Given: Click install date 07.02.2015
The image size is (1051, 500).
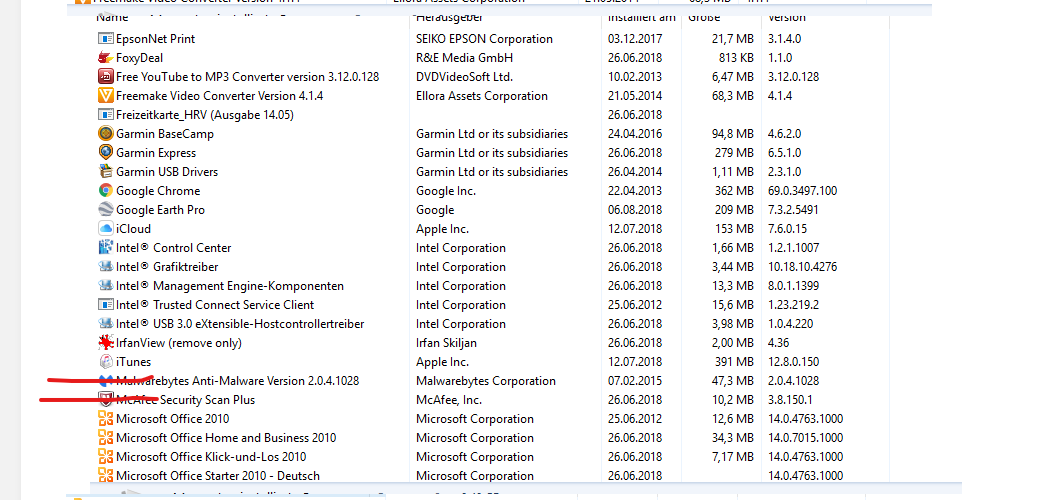Looking at the screenshot, I should click(x=635, y=381).
